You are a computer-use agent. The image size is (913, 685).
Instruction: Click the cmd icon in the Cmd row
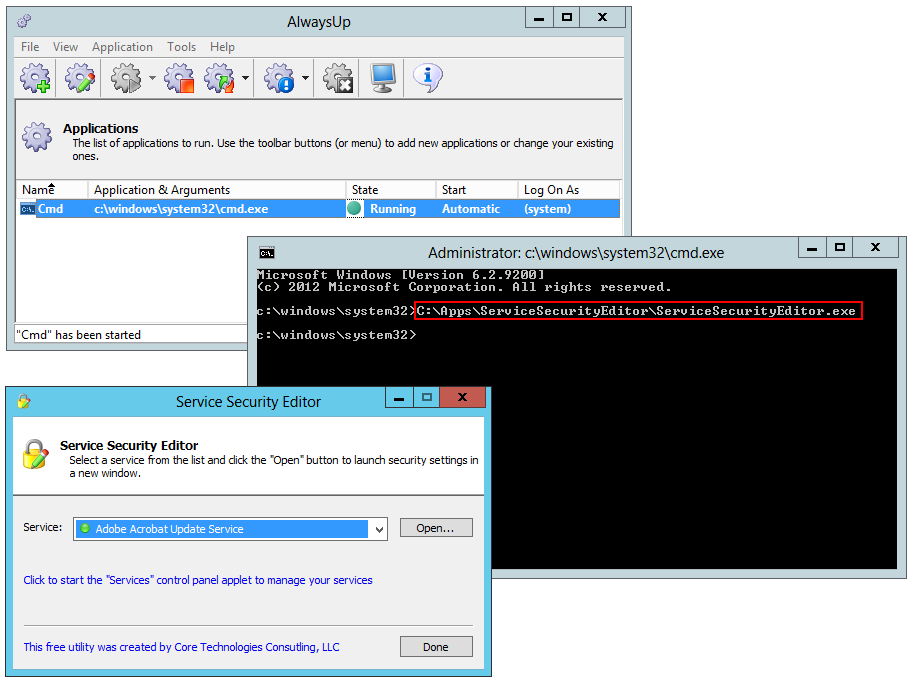point(27,209)
